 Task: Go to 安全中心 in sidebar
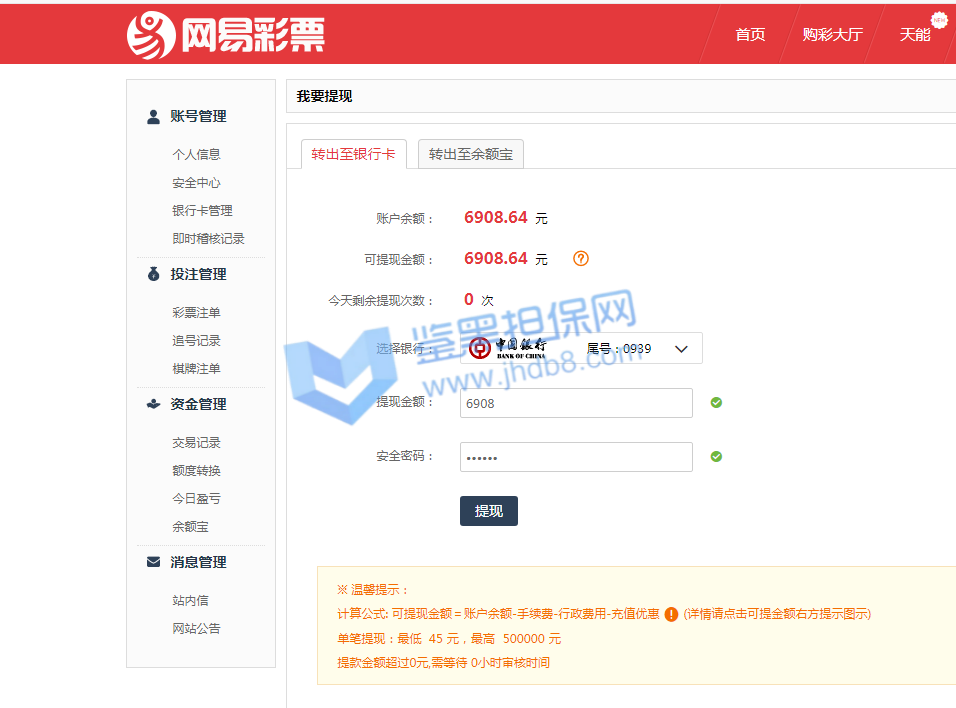click(x=196, y=183)
